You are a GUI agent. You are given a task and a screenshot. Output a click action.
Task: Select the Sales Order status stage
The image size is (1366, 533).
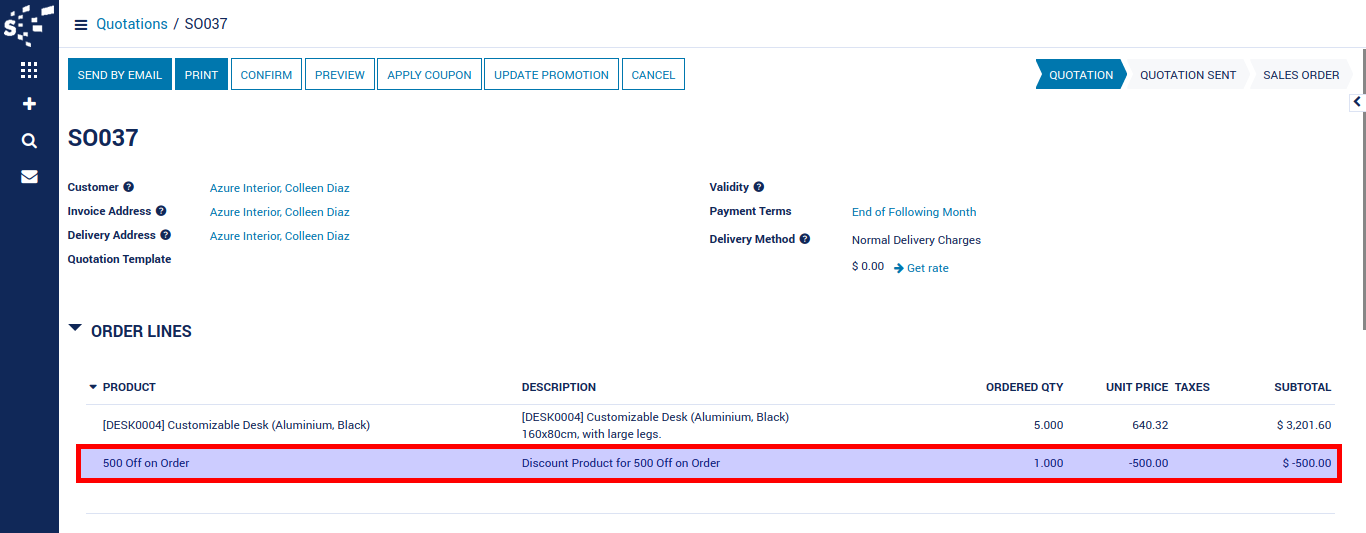click(x=1300, y=75)
